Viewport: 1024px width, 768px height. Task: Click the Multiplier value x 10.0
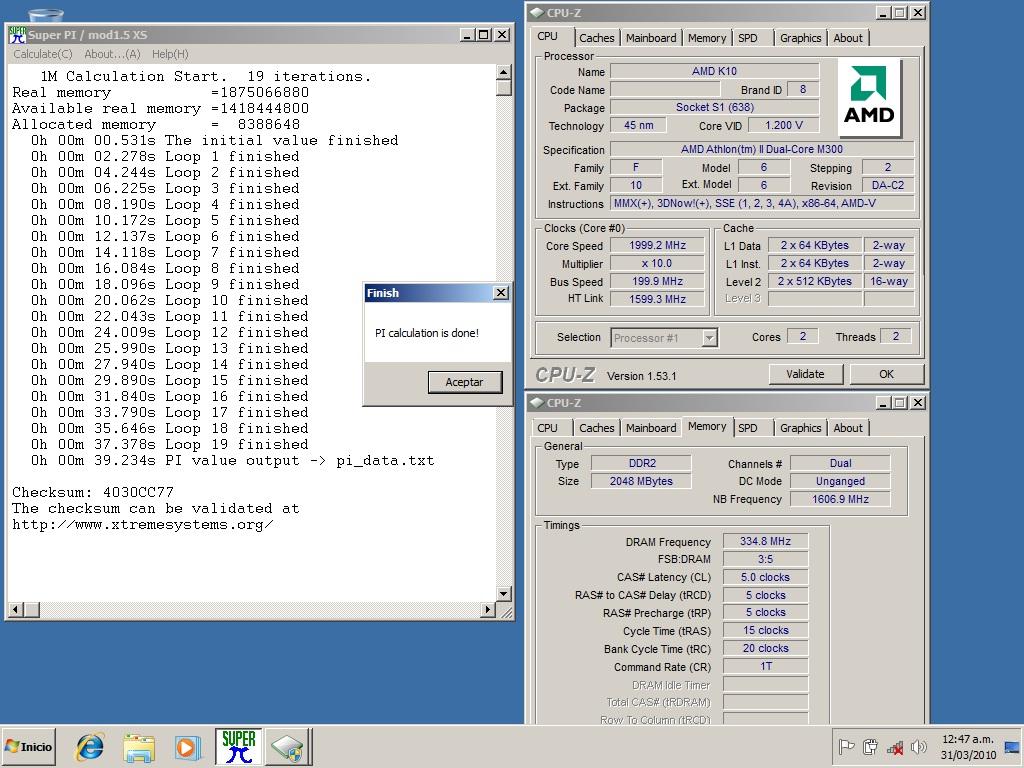click(x=658, y=264)
